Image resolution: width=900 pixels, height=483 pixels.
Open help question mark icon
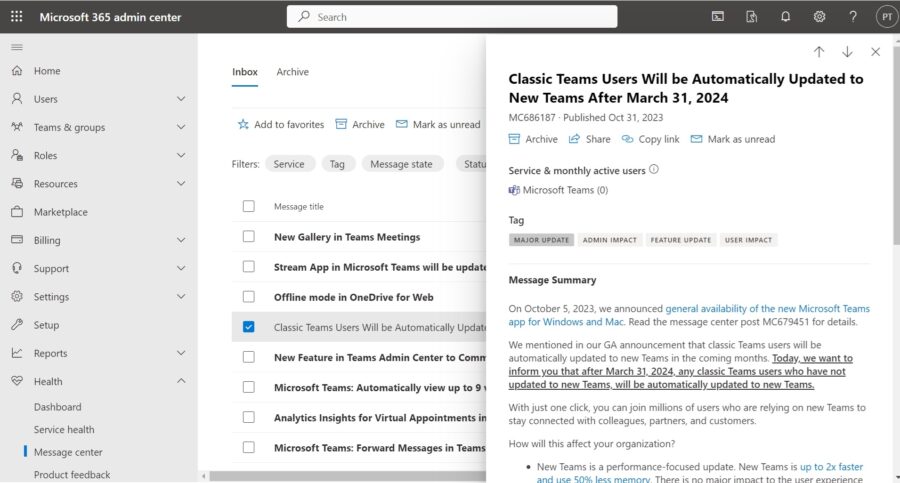(853, 17)
